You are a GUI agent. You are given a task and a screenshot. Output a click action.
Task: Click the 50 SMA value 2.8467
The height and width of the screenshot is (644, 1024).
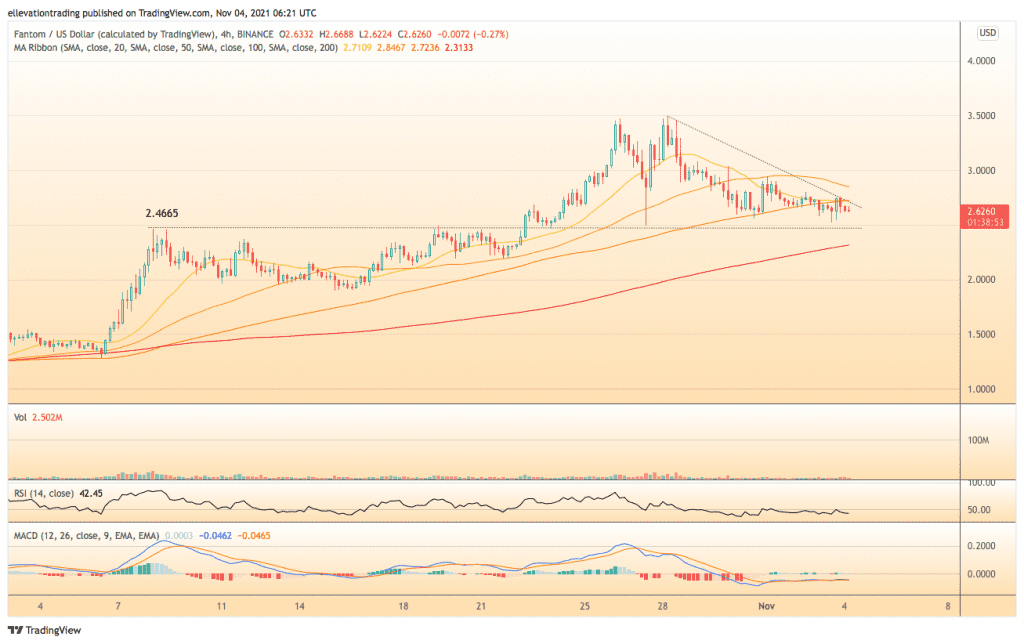coord(391,48)
